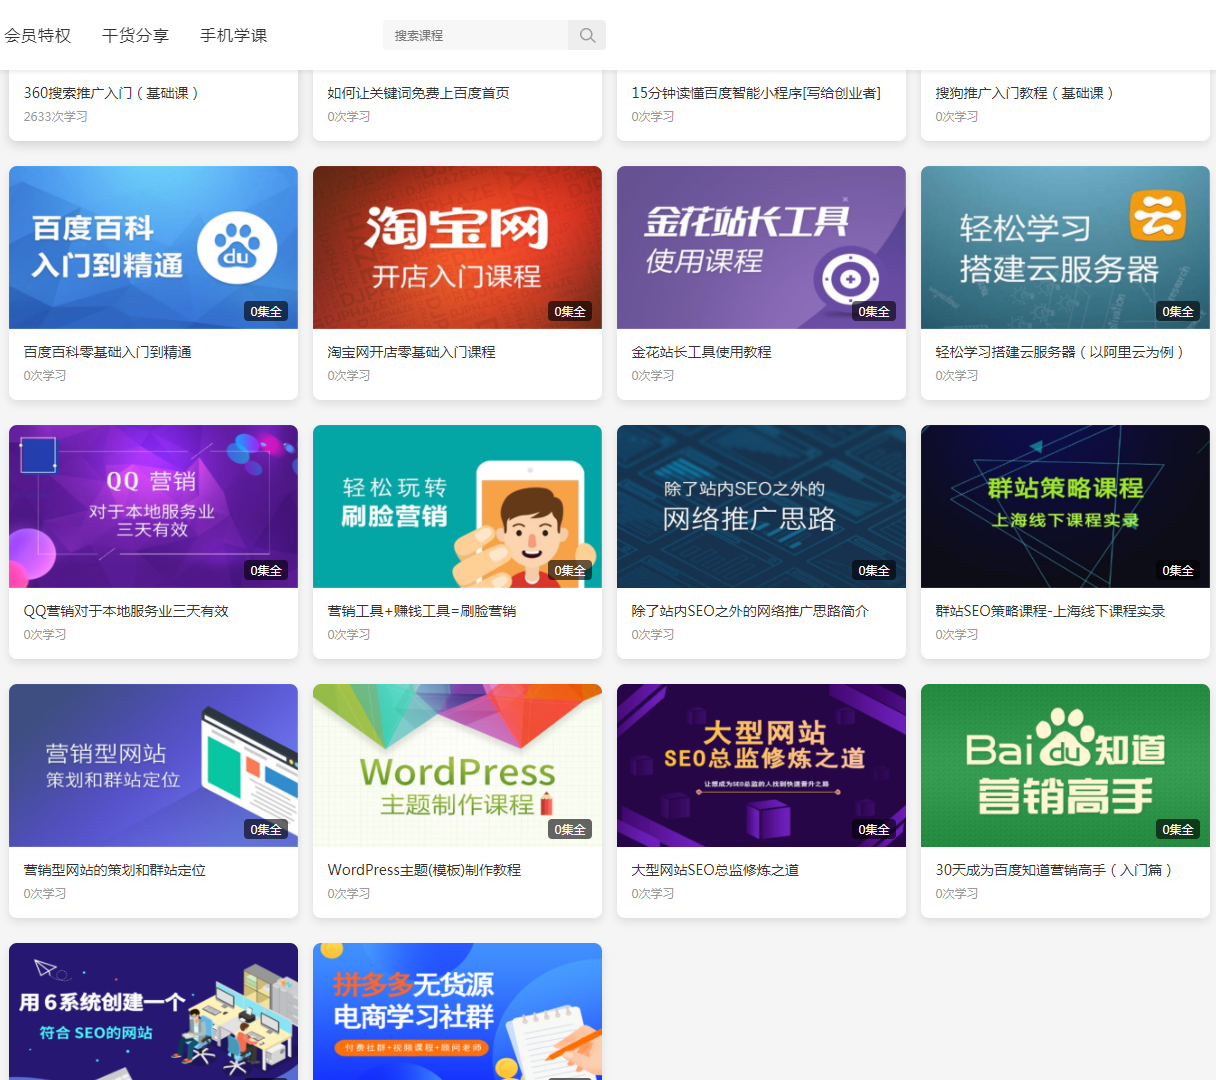Open the 百度百科入门到精通 course thumbnail
This screenshot has height=1080, width=1216.
(153, 247)
